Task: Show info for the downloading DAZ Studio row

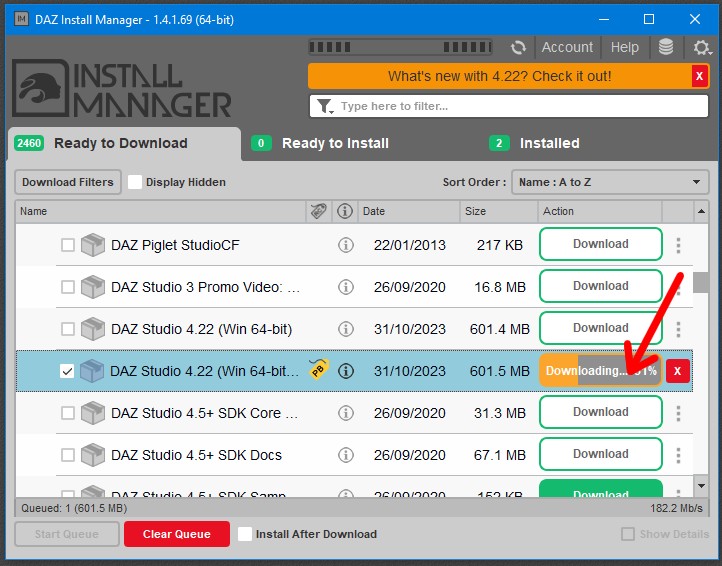Action: point(346,371)
